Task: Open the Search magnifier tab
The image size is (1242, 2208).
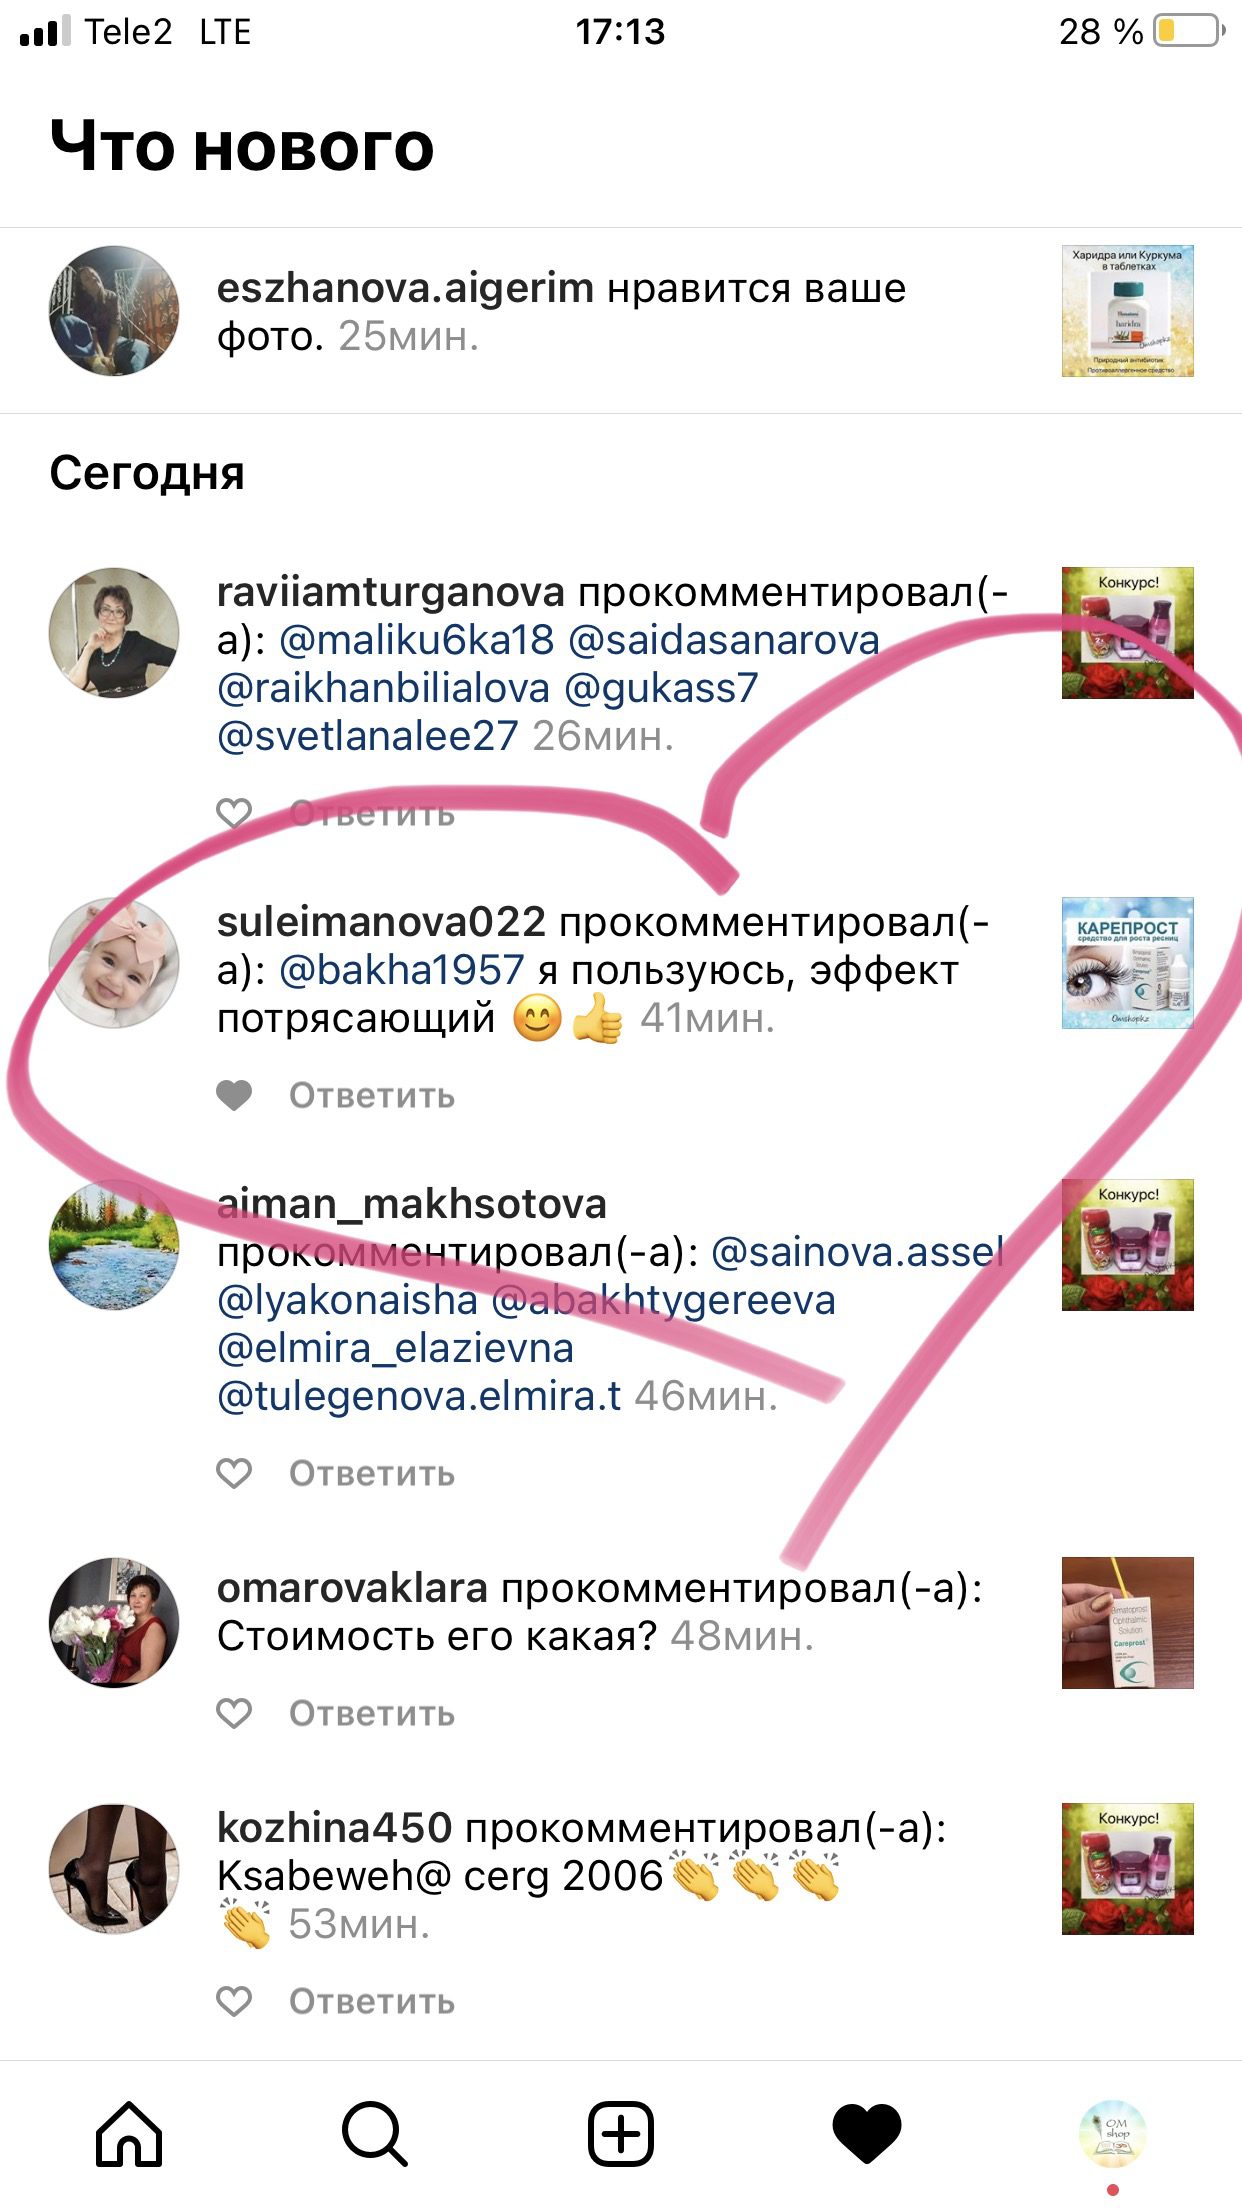Action: (374, 2133)
